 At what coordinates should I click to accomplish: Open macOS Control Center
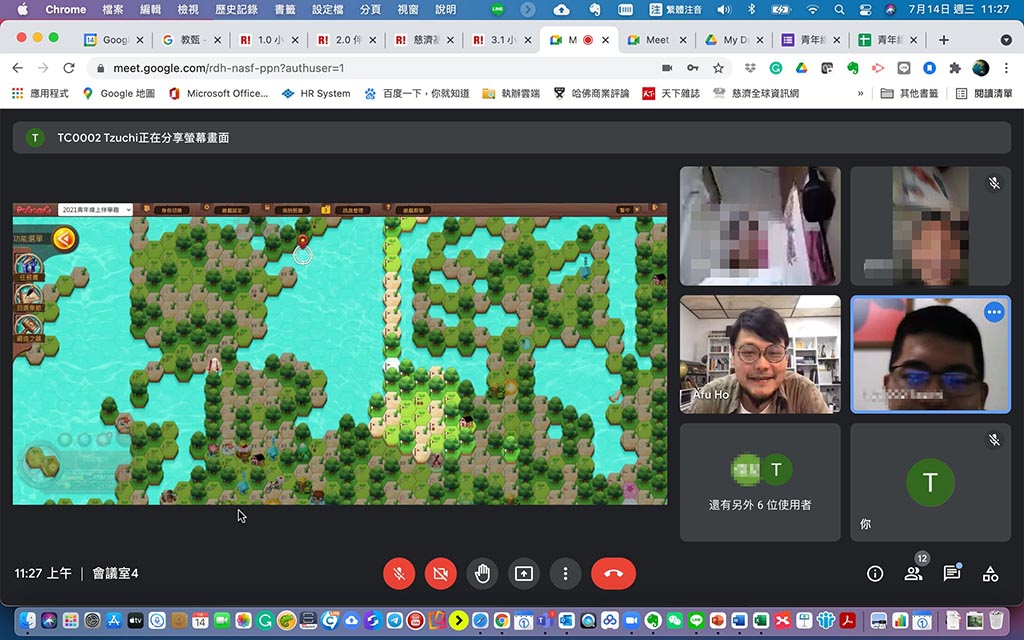865,9
